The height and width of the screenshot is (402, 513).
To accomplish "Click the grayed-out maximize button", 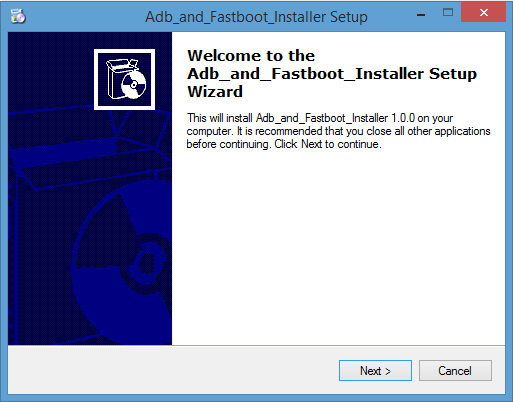I will coord(448,13).
